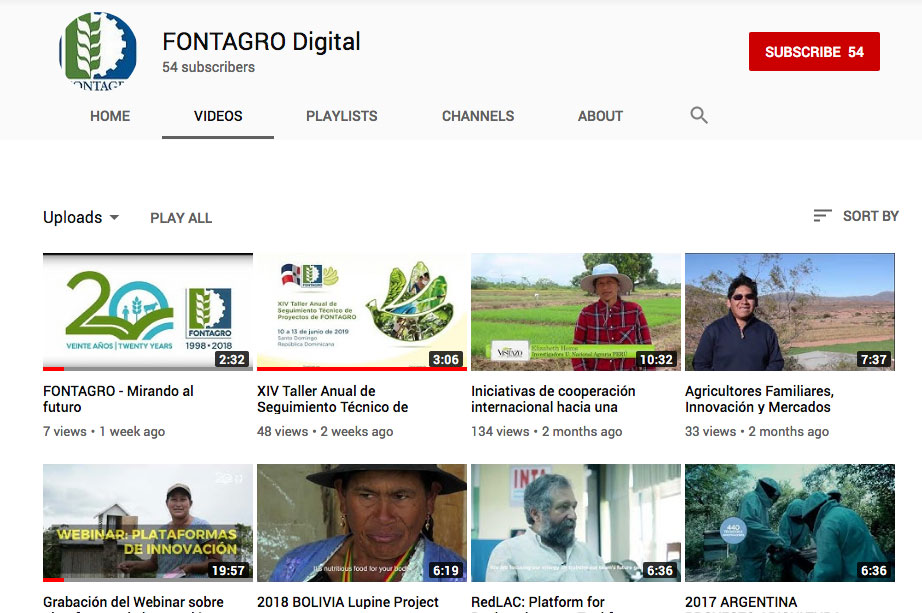Click '134 views • 2 months ago' text

(x=546, y=431)
